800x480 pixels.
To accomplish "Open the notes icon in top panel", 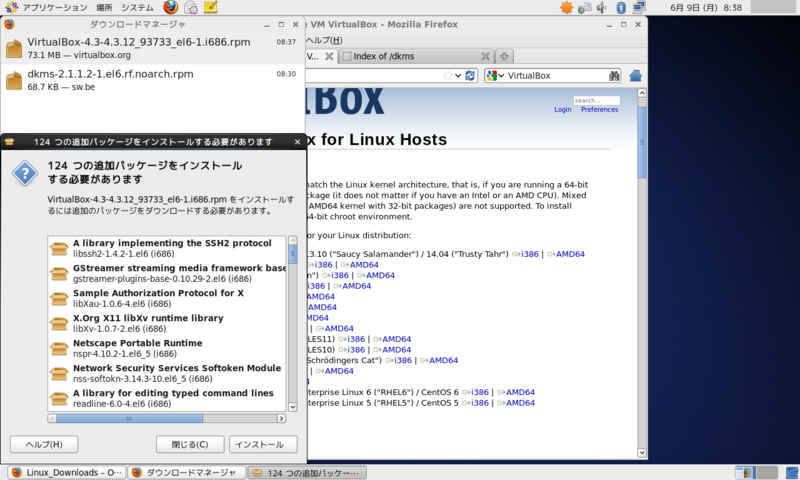I will (210, 7).
